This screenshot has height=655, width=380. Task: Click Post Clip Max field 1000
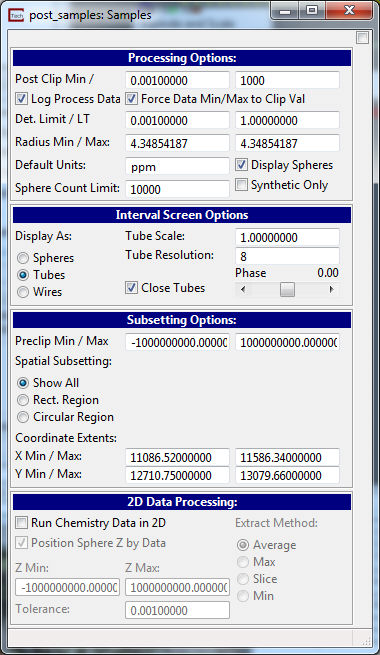click(x=287, y=80)
